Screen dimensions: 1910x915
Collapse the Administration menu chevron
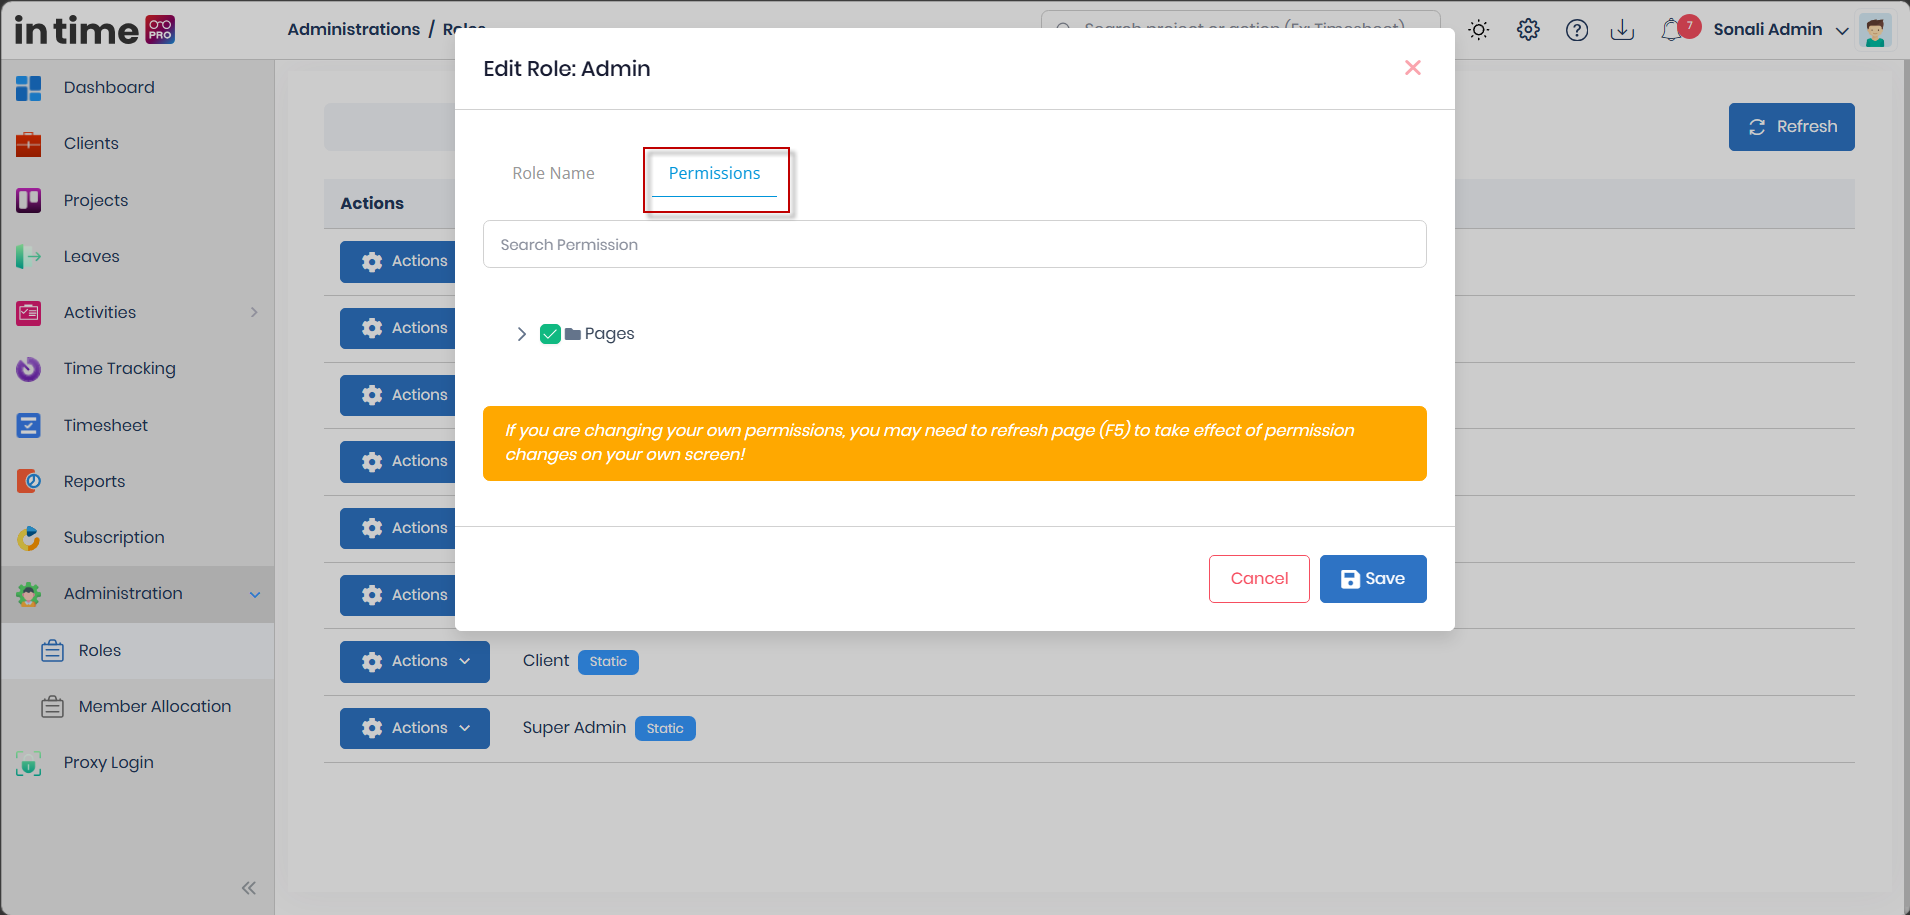[255, 594]
